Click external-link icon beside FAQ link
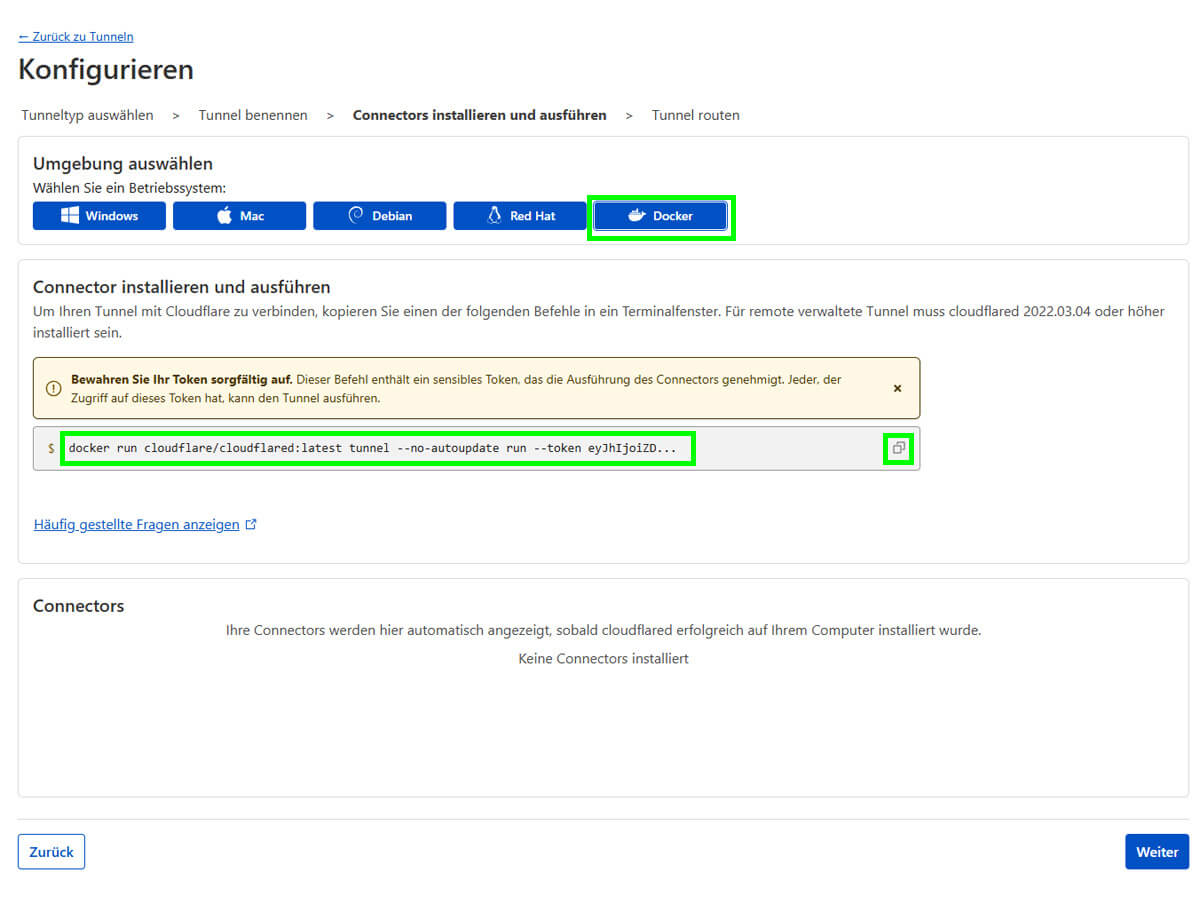The image size is (1200, 920). pyautogui.click(x=251, y=524)
